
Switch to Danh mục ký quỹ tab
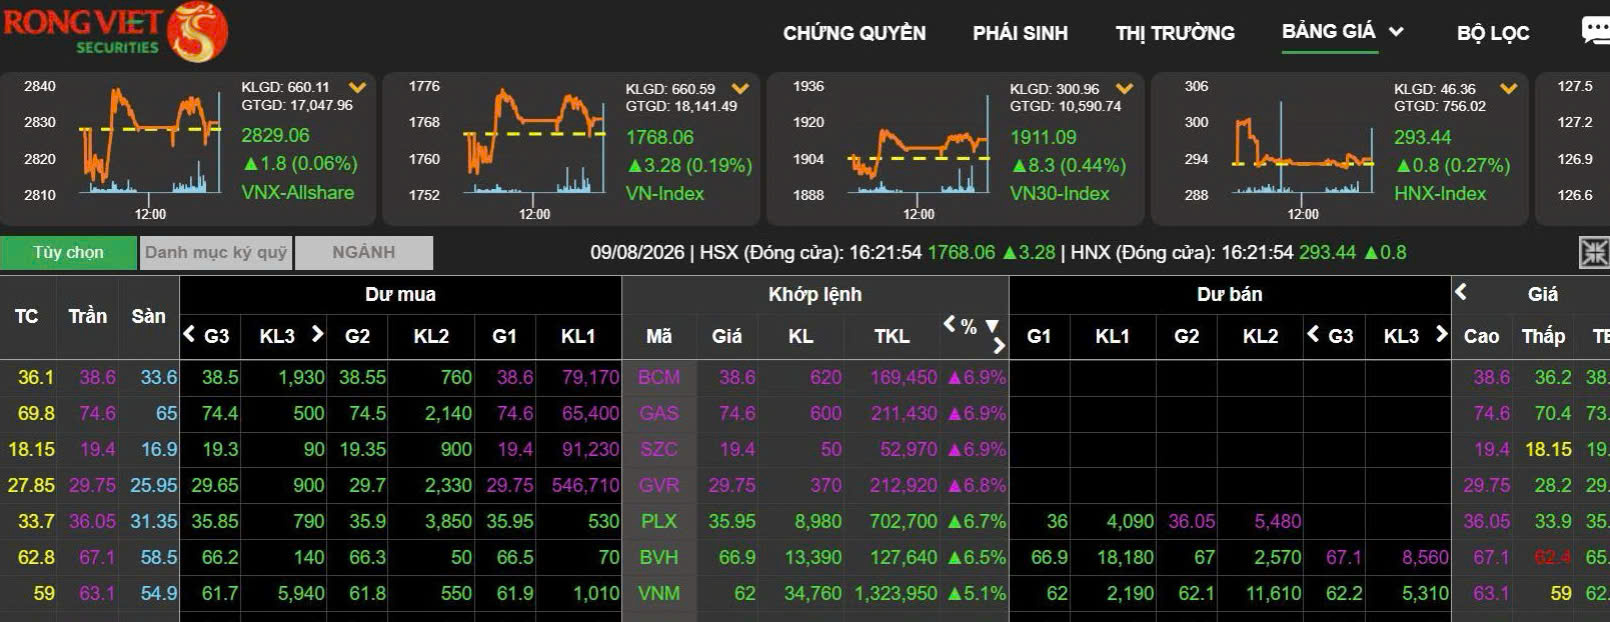216,253
